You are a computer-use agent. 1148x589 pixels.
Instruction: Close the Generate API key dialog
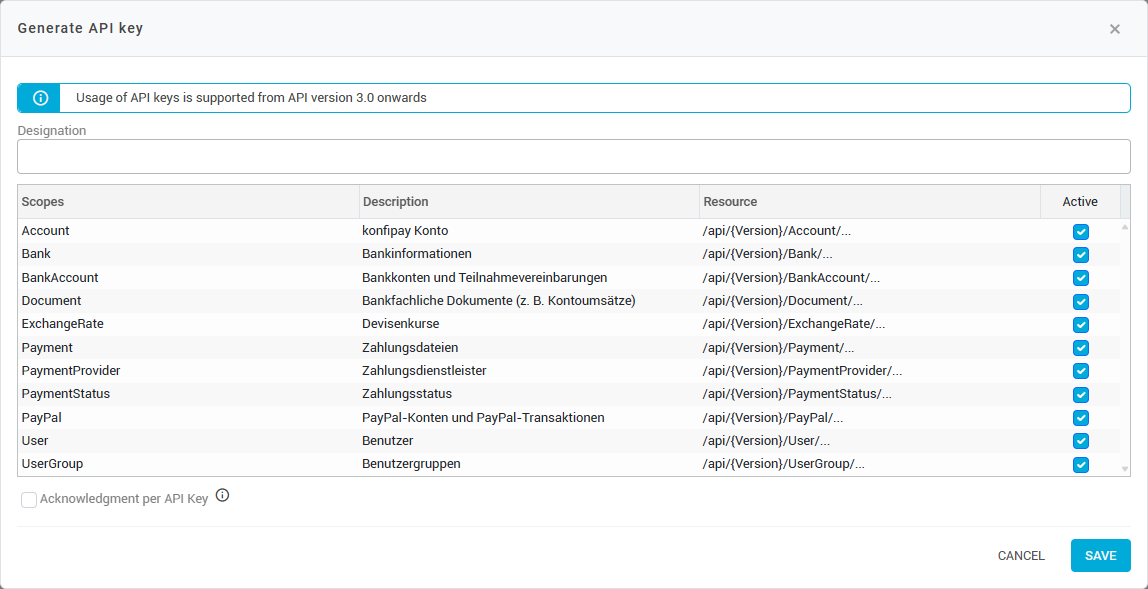pos(1114,29)
